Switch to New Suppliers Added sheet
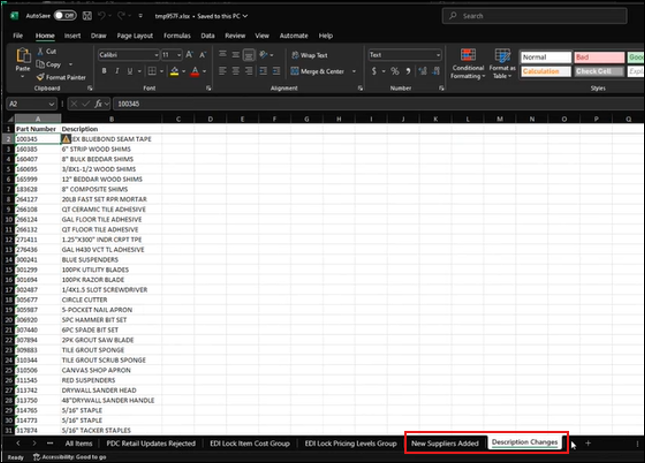 (445, 442)
